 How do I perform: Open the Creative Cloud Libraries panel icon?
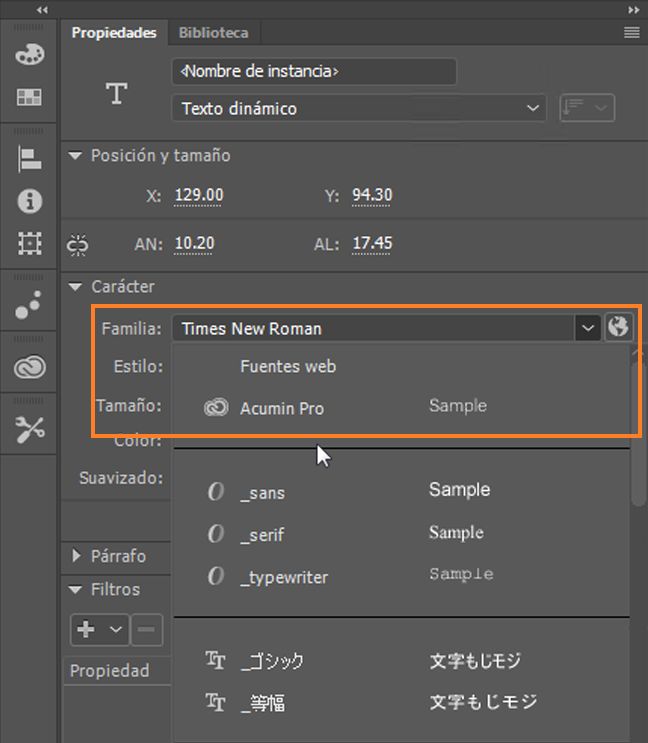29,367
